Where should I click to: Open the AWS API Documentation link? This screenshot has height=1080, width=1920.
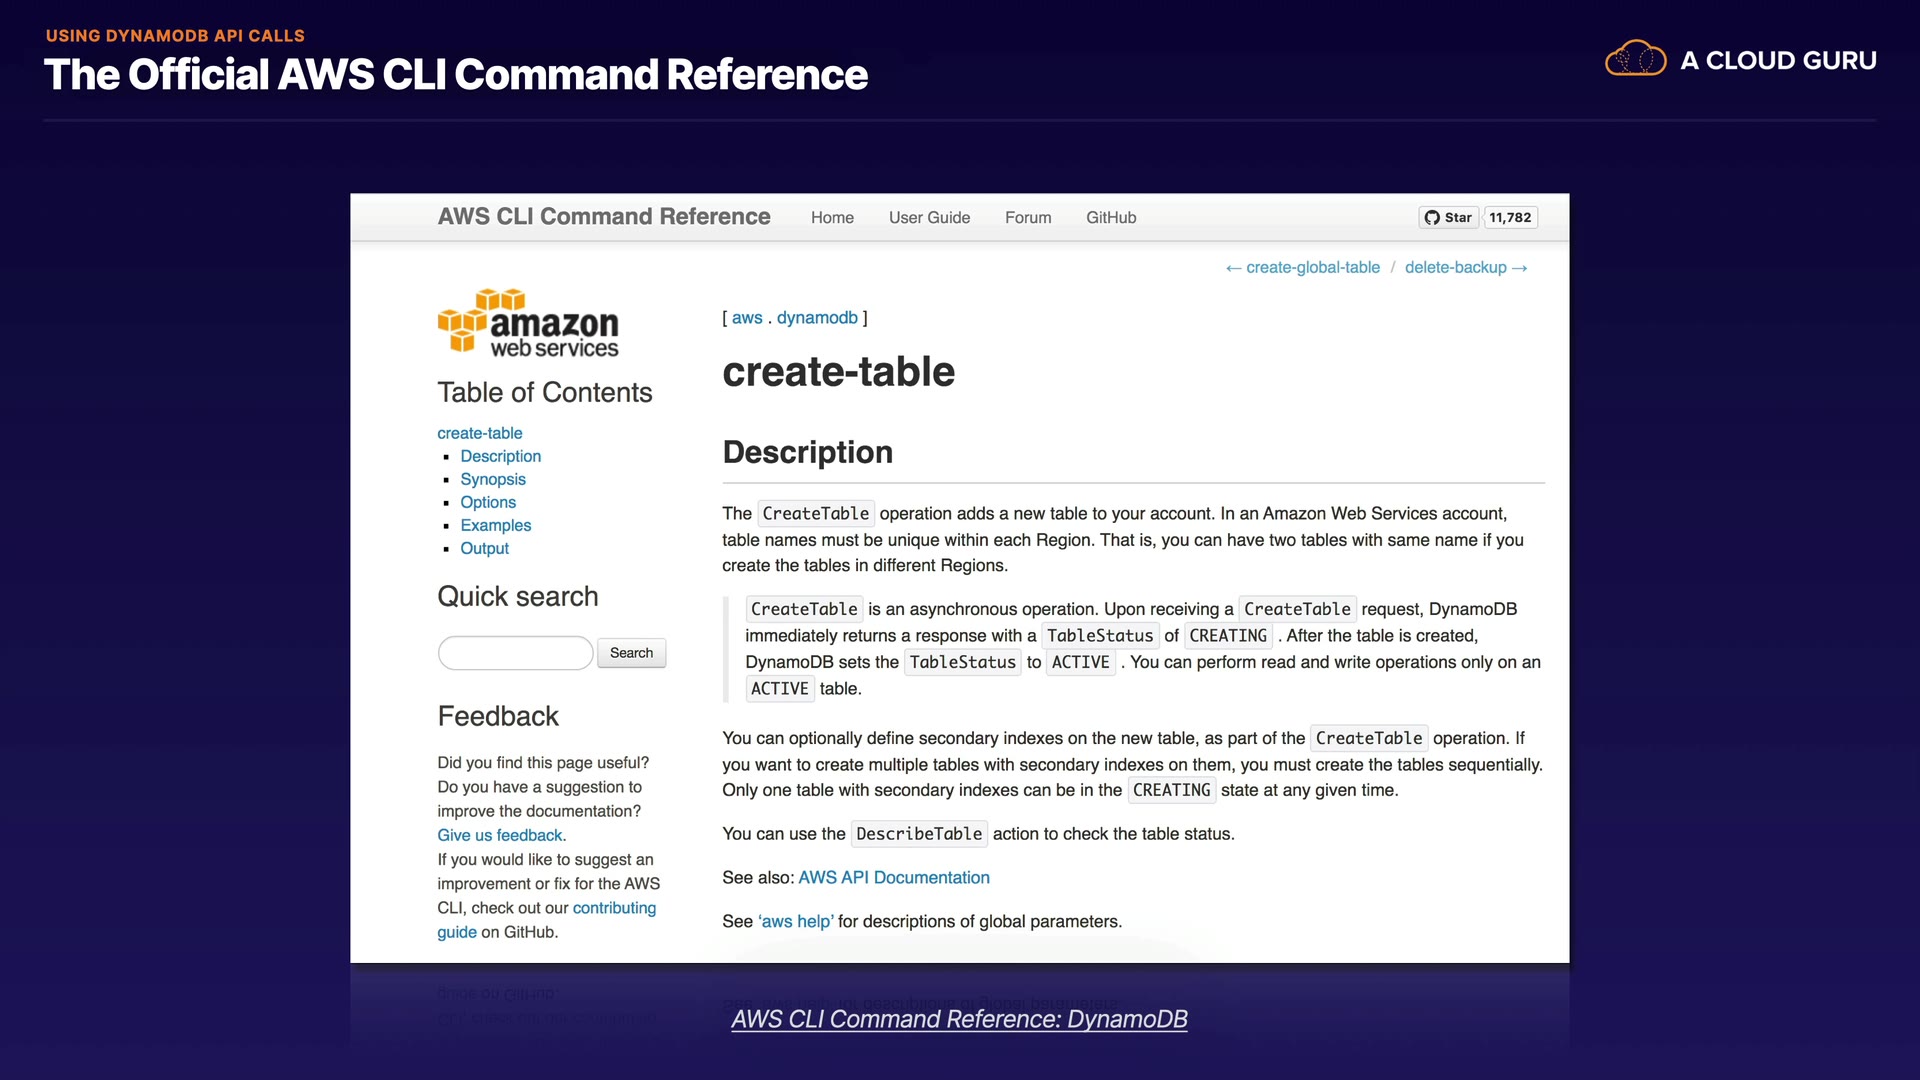click(x=893, y=877)
